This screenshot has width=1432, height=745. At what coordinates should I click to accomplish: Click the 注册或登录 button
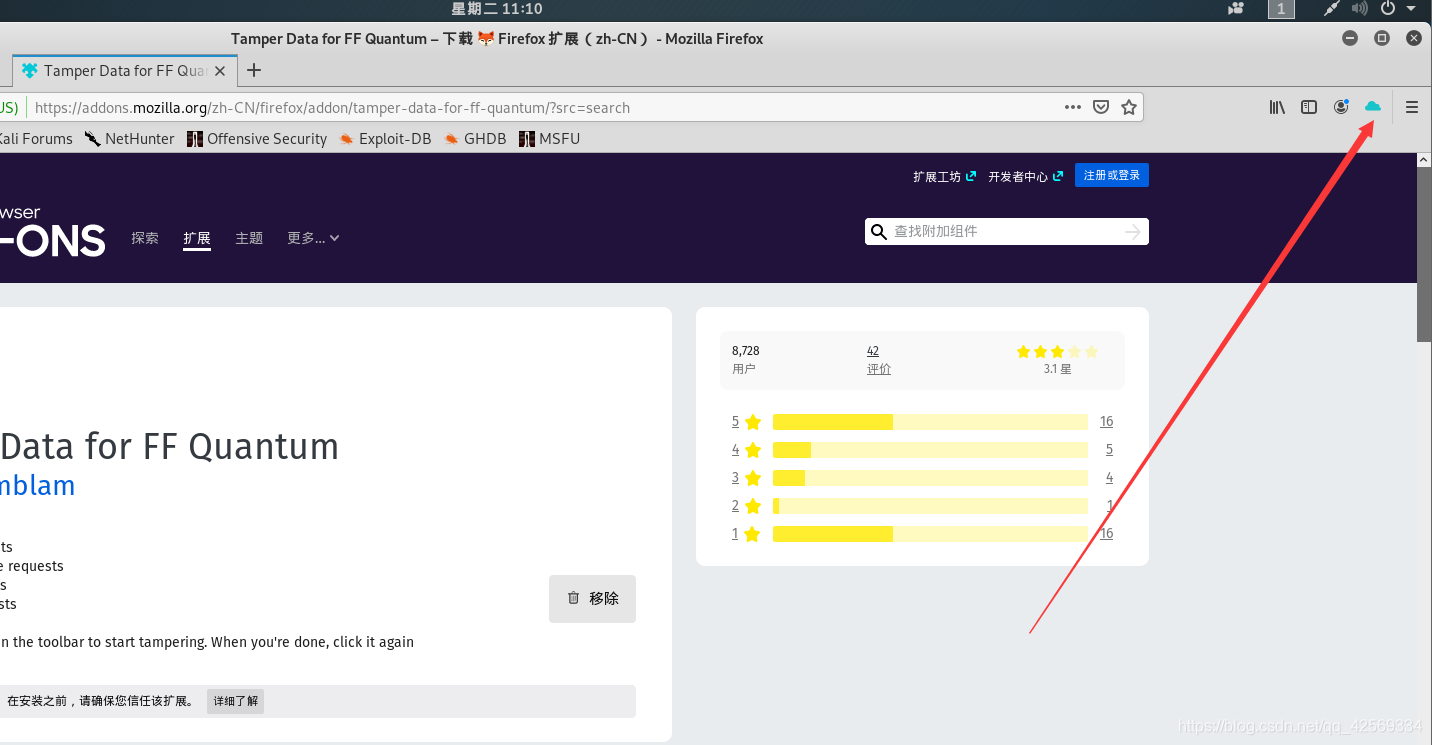pyautogui.click(x=1112, y=175)
